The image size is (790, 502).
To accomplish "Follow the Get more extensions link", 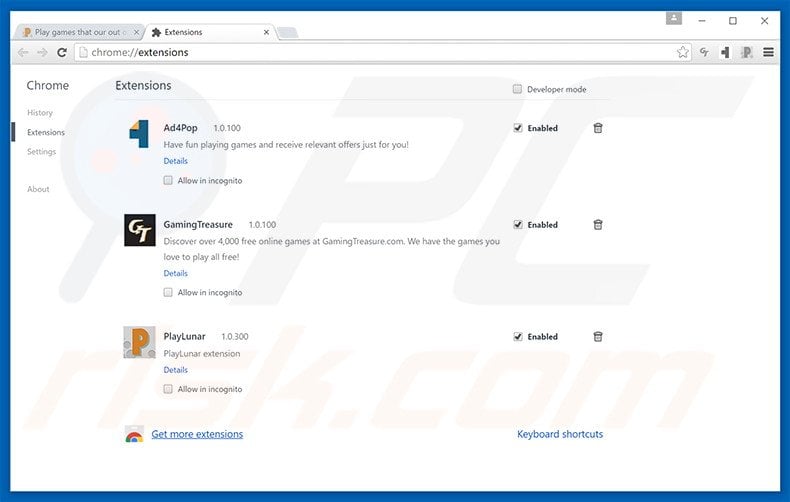I will point(197,434).
